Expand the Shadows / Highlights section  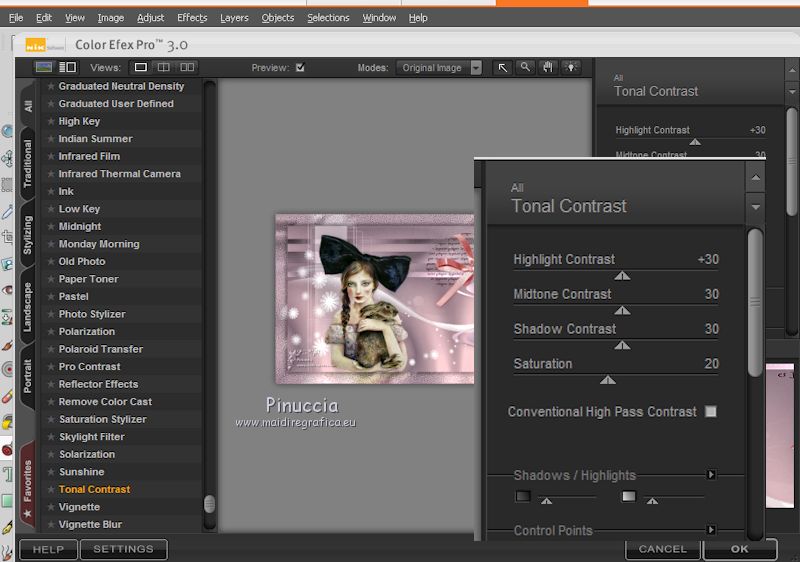coord(711,475)
